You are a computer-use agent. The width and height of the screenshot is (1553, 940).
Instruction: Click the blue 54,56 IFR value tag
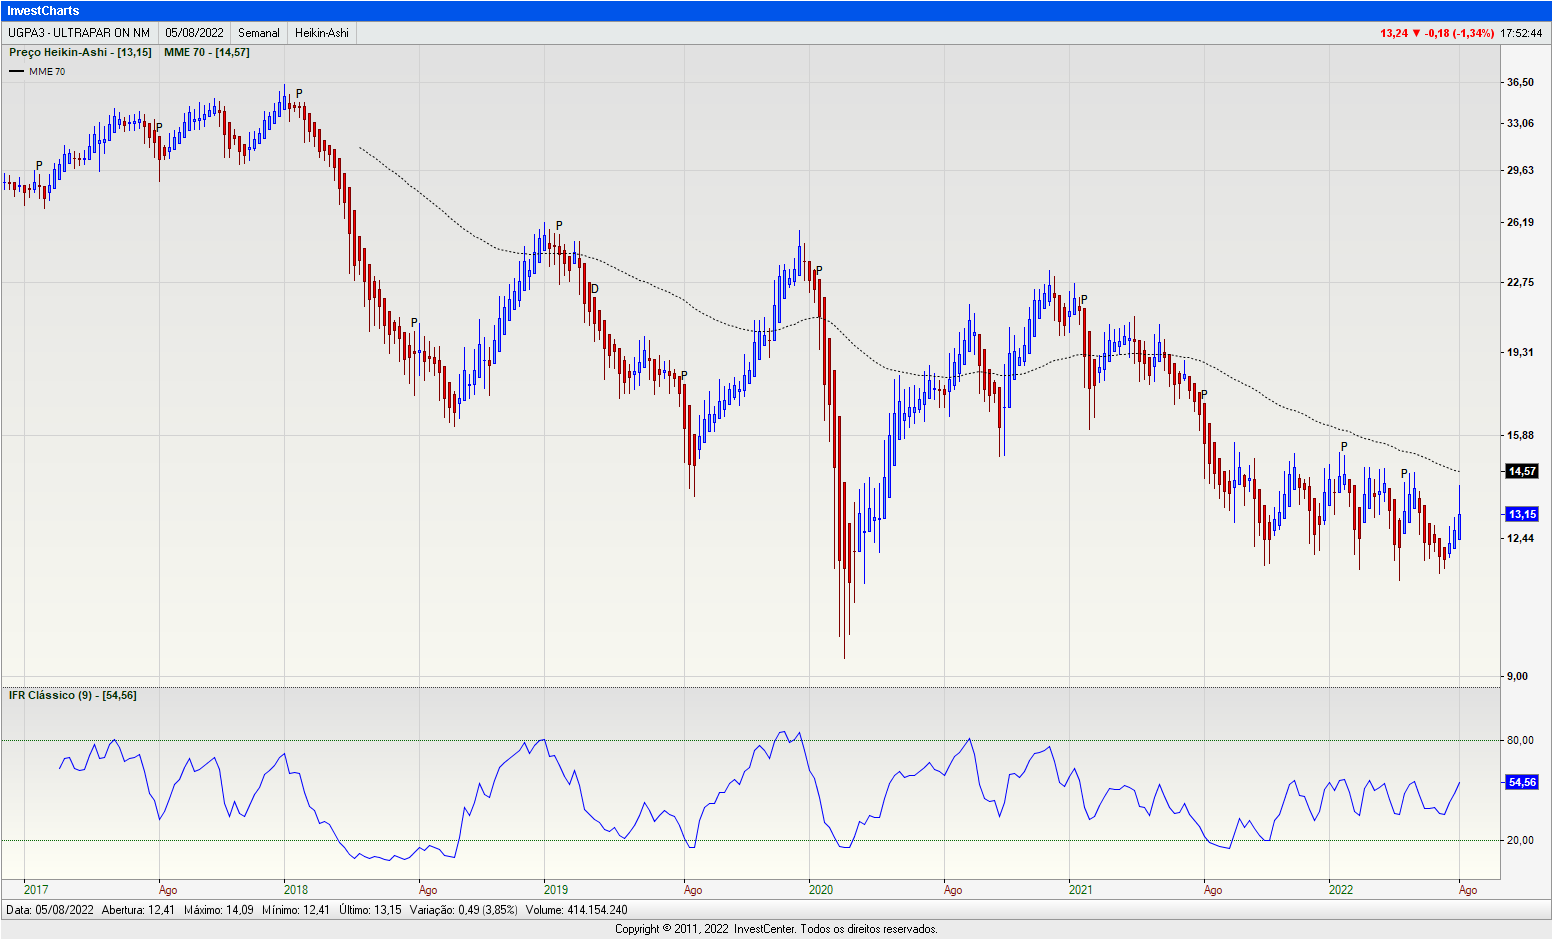click(1521, 782)
